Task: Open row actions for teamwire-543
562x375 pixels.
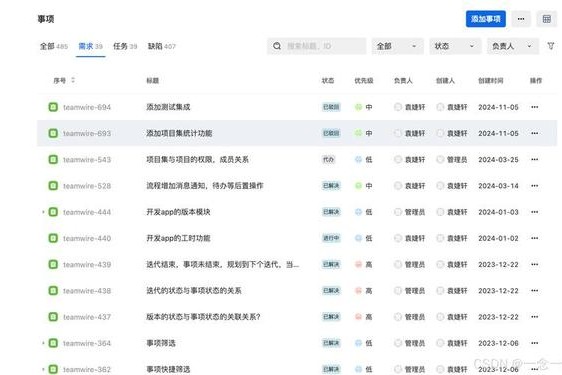Action: pos(534,159)
